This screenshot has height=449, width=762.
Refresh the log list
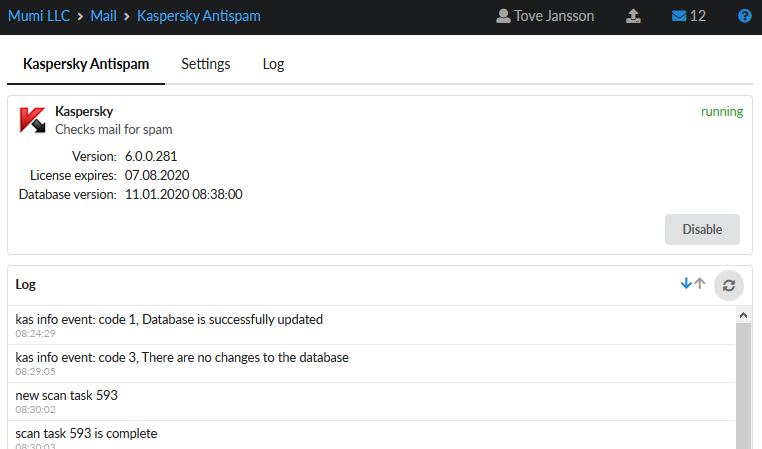[x=729, y=285]
